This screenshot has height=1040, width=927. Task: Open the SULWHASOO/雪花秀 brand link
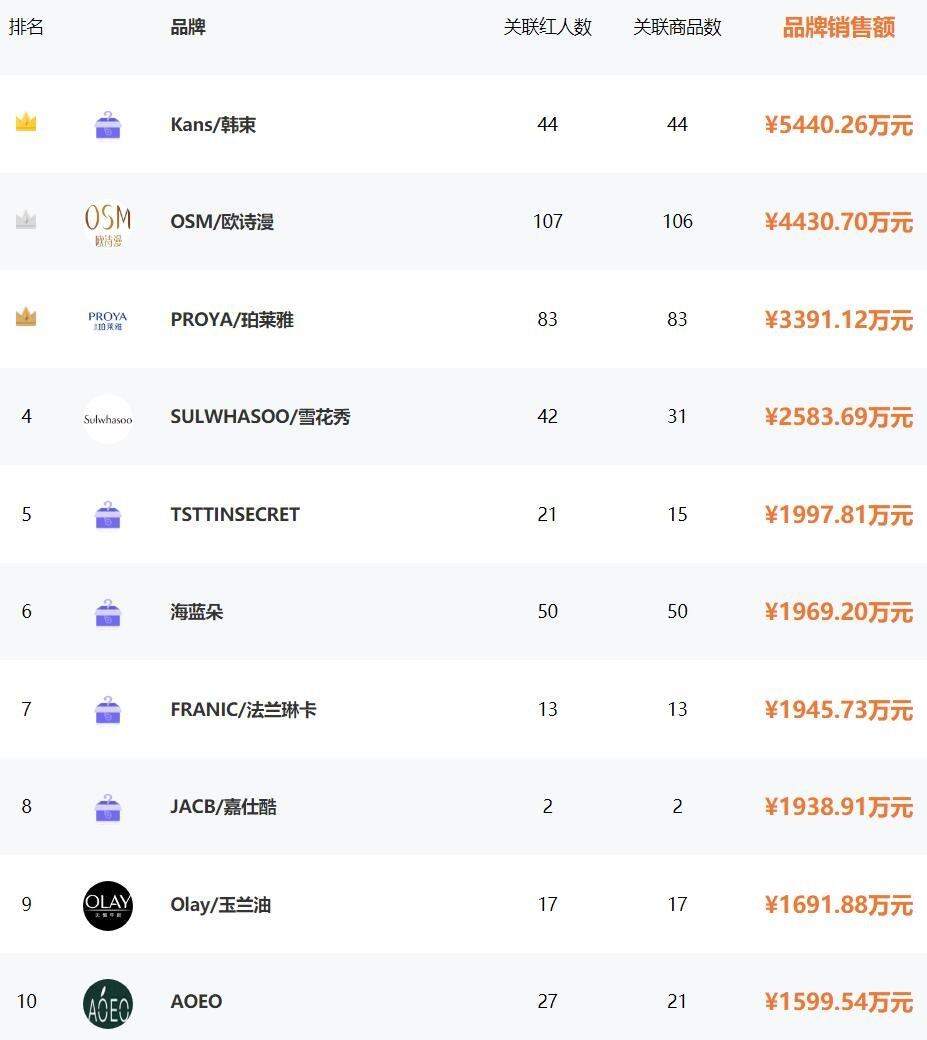[260, 417]
